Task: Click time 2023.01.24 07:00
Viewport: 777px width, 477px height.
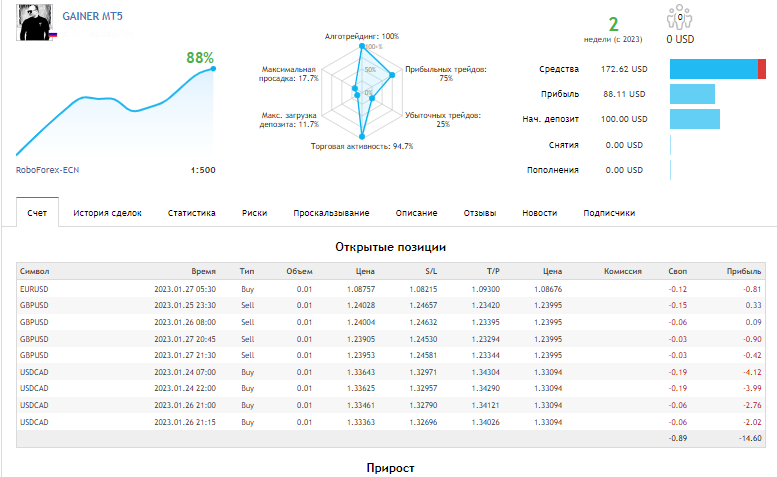Action: pos(185,372)
